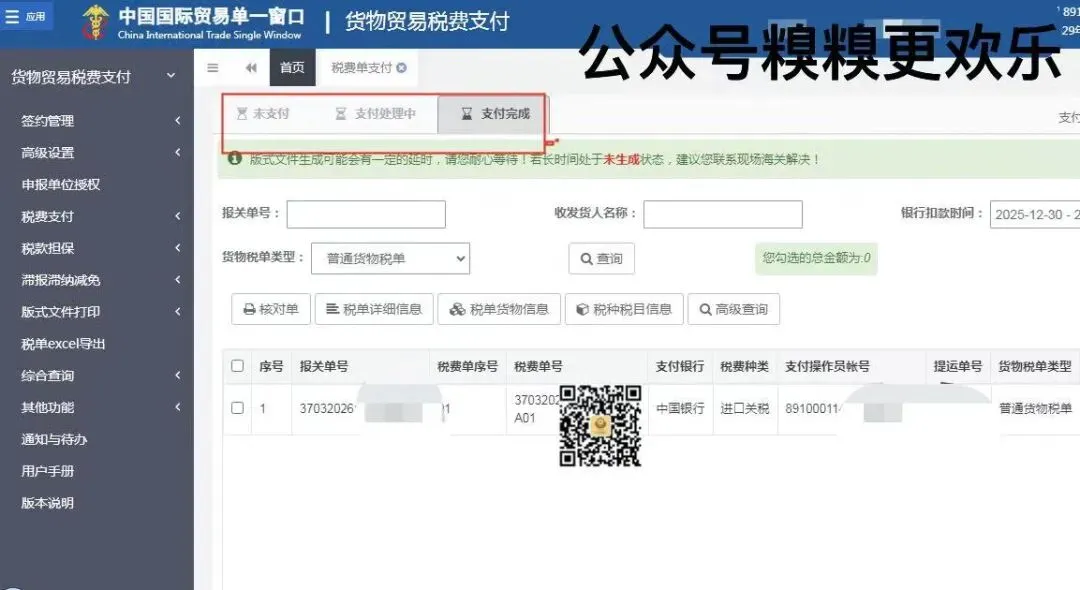
Task: Click box icon on 税种税目信息 button
Action: click(583, 310)
